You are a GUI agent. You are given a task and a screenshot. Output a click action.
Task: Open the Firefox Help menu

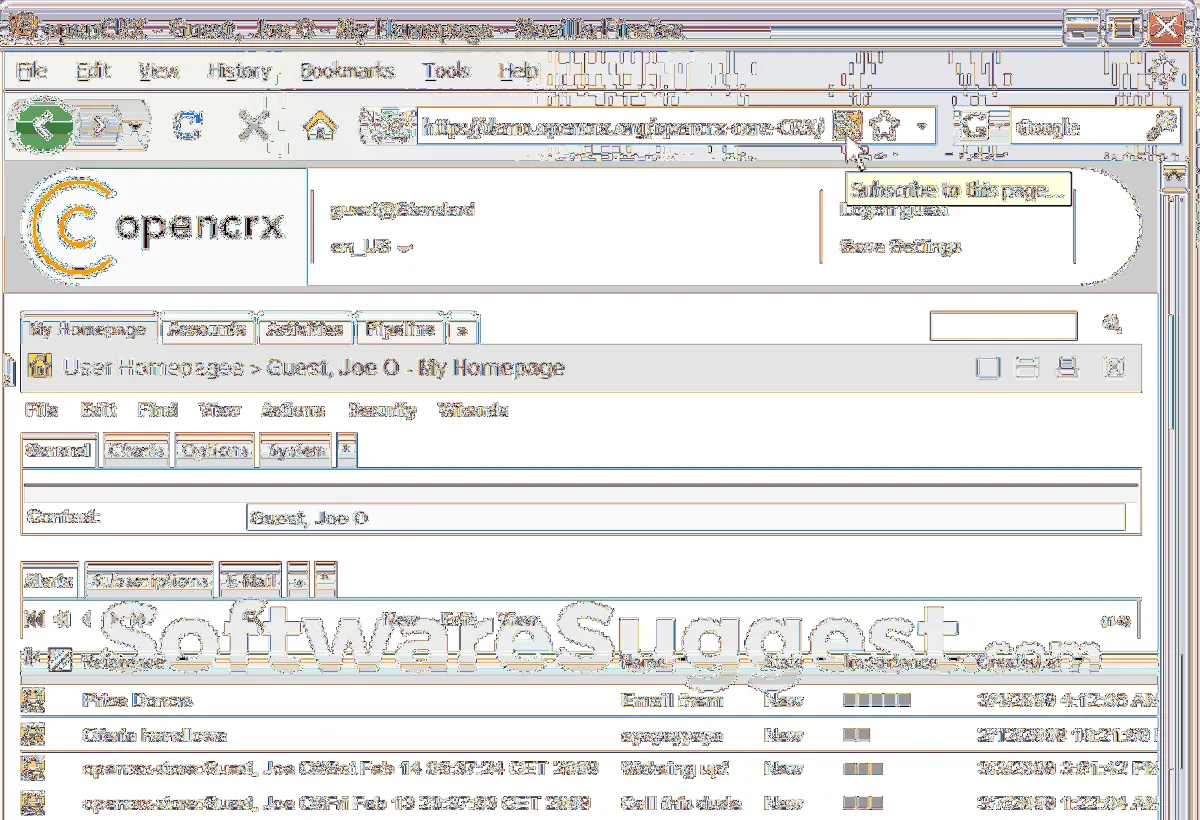519,71
